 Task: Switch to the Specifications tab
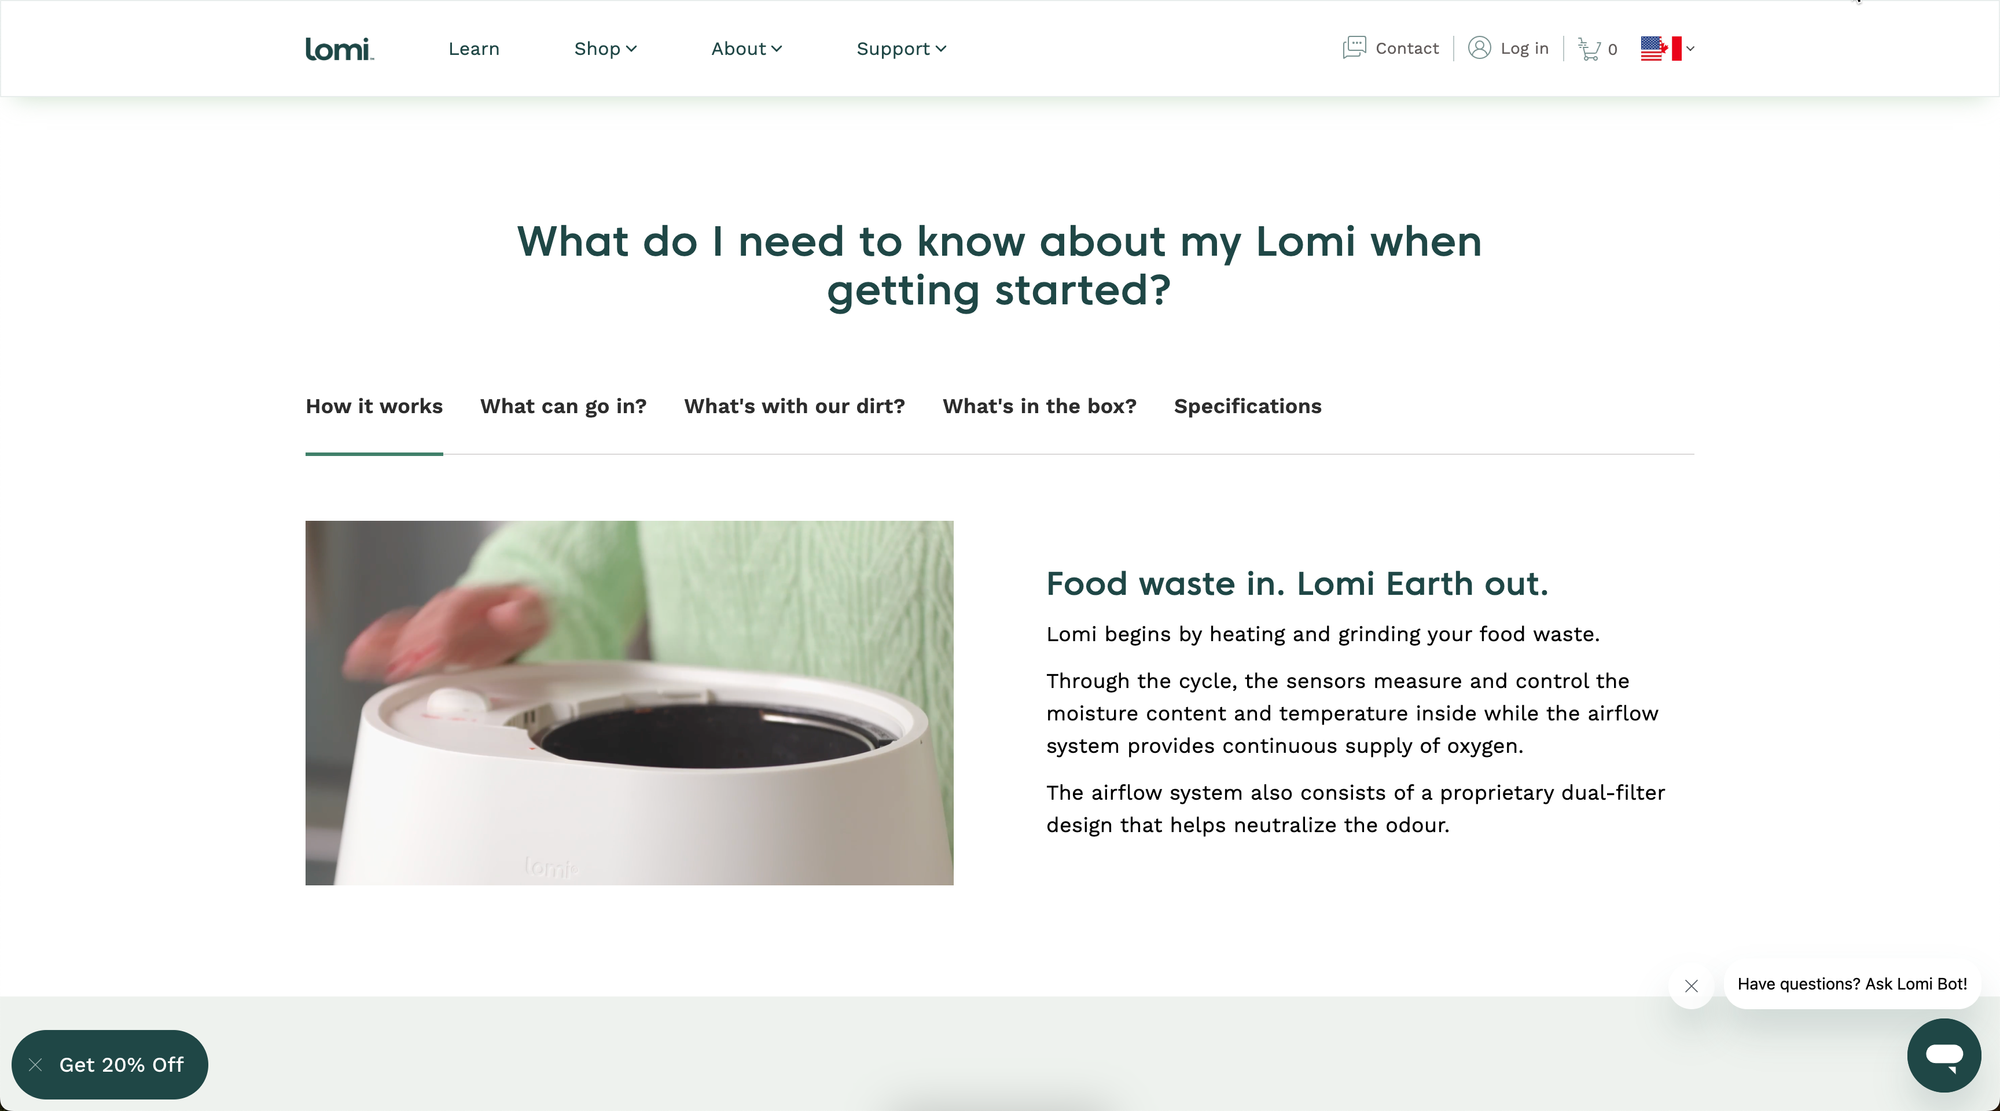click(x=1247, y=406)
